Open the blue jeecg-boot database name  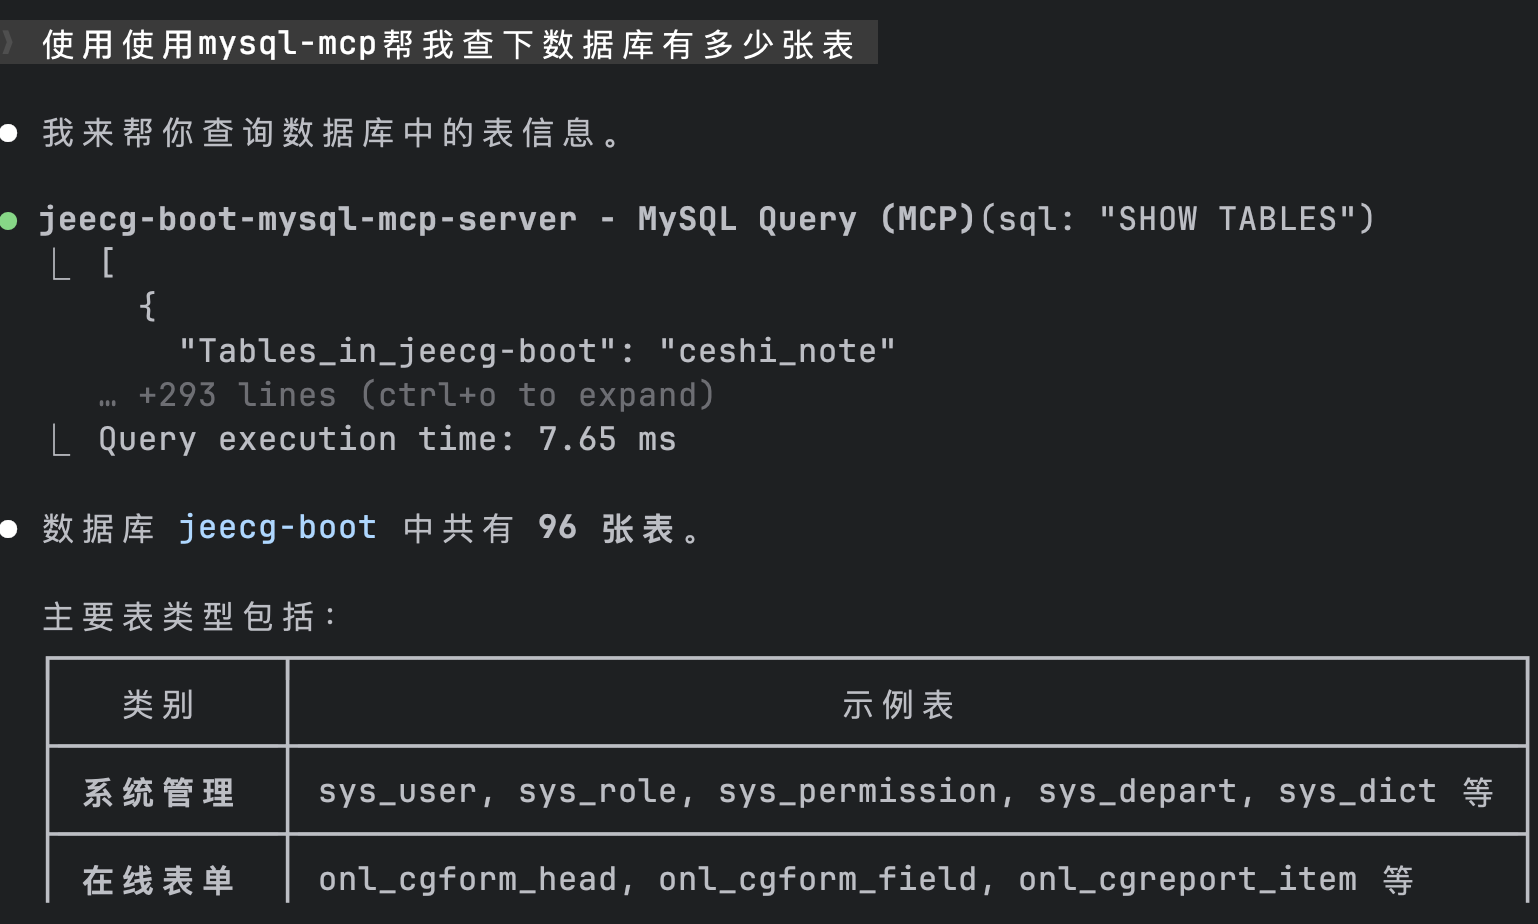pos(277,528)
